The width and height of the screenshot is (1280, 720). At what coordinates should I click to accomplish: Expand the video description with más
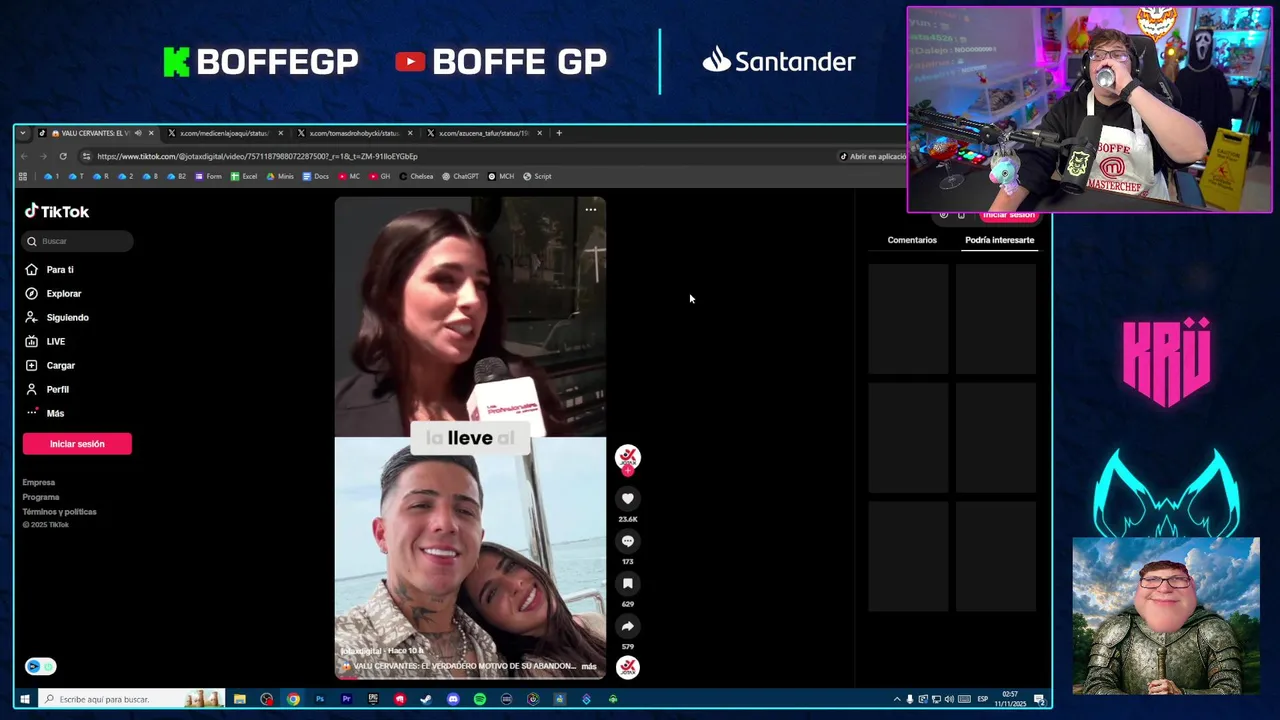coord(589,666)
